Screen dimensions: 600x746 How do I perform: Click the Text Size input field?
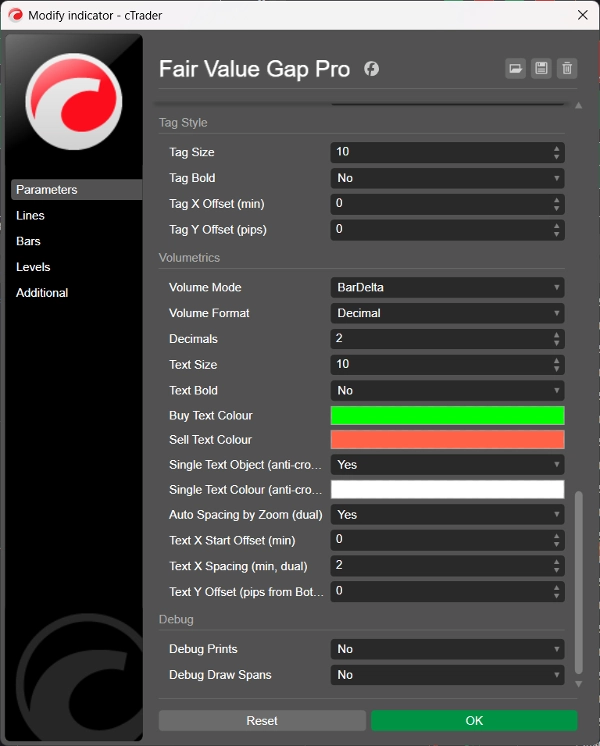(x=438, y=365)
